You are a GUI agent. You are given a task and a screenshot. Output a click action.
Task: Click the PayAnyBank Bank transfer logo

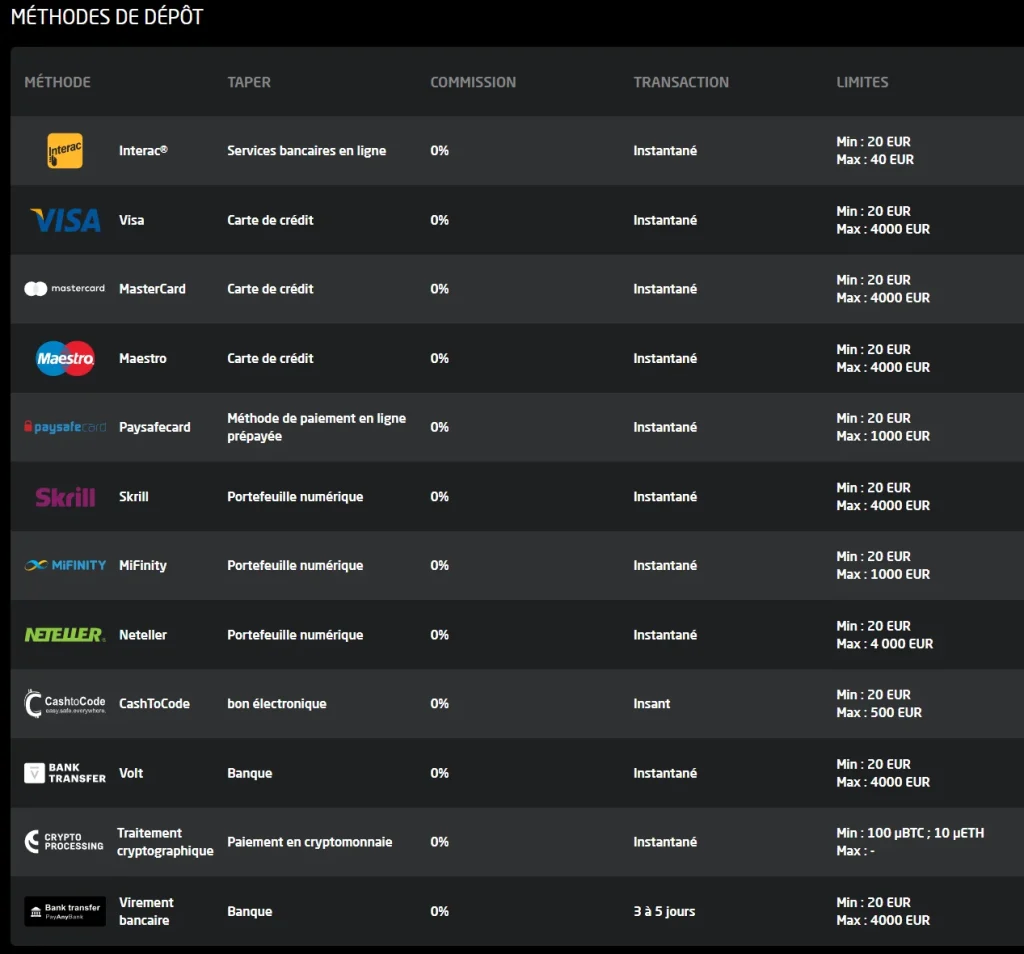coord(65,912)
